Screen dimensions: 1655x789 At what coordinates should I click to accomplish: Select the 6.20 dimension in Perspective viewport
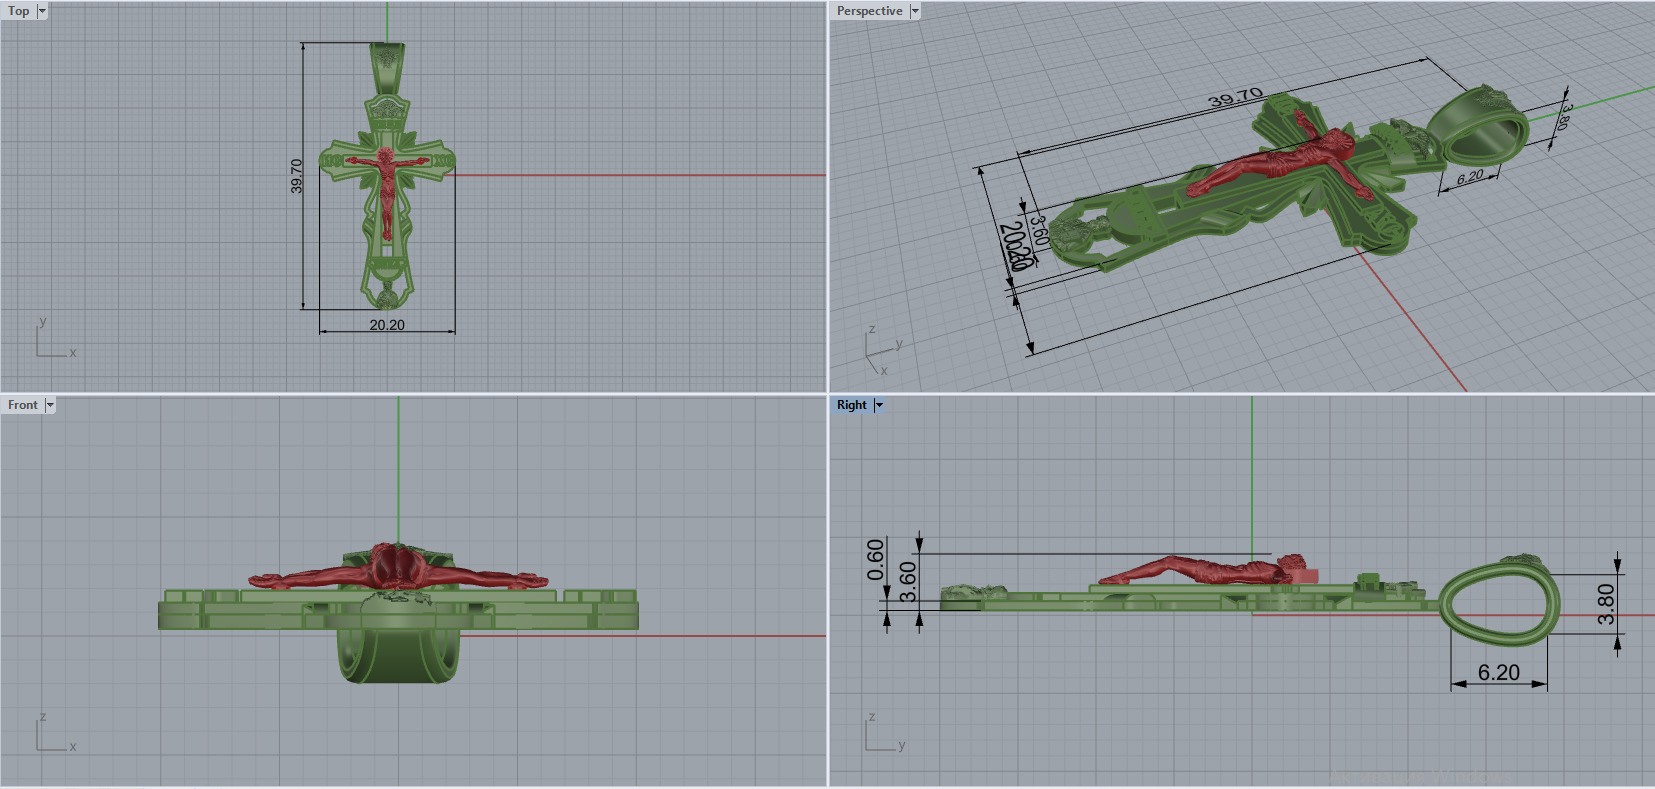(1470, 178)
